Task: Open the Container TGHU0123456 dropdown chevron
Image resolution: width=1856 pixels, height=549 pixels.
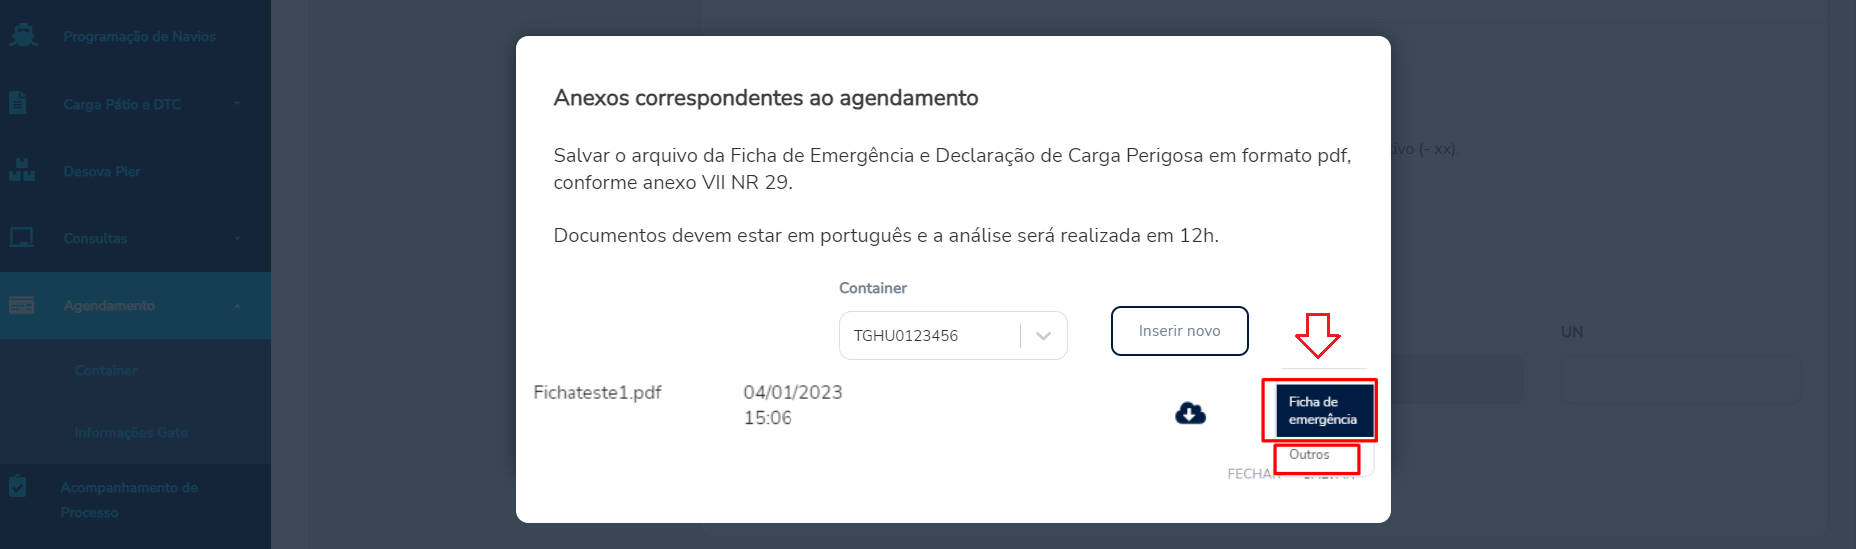Action: pyautogui.click(x=1043, y=336)
